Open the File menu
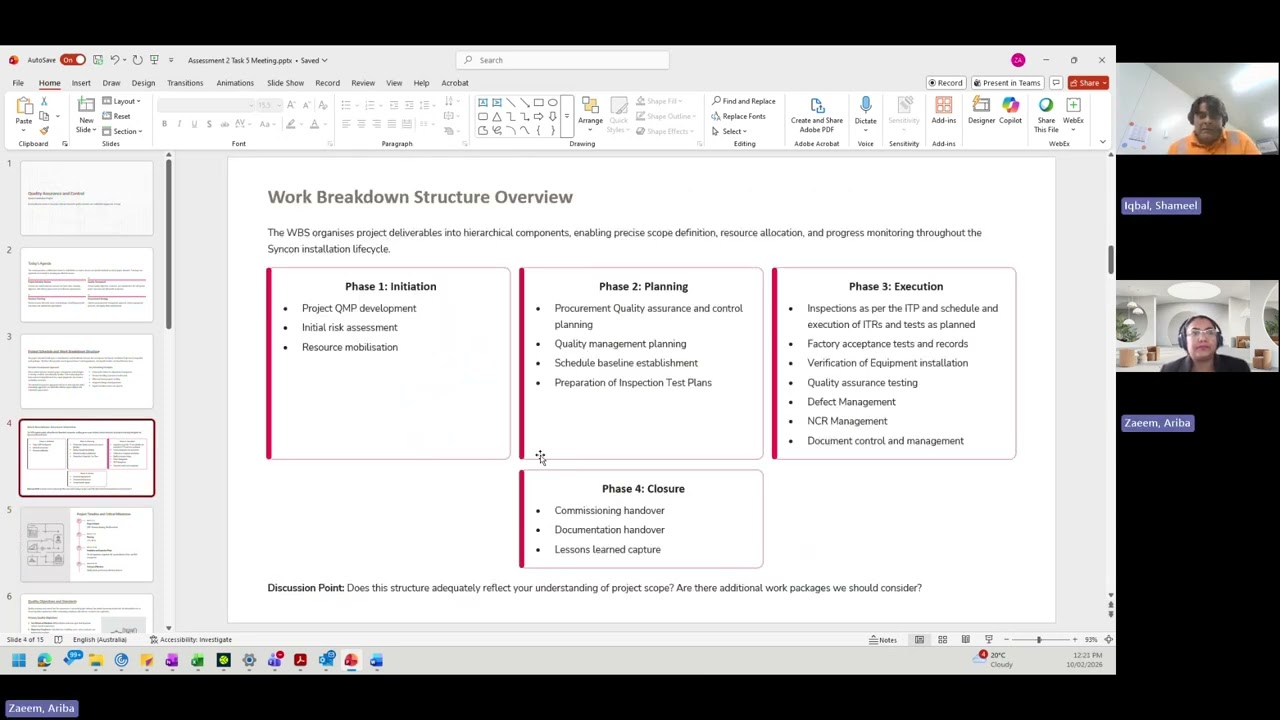 pos(18,83)
